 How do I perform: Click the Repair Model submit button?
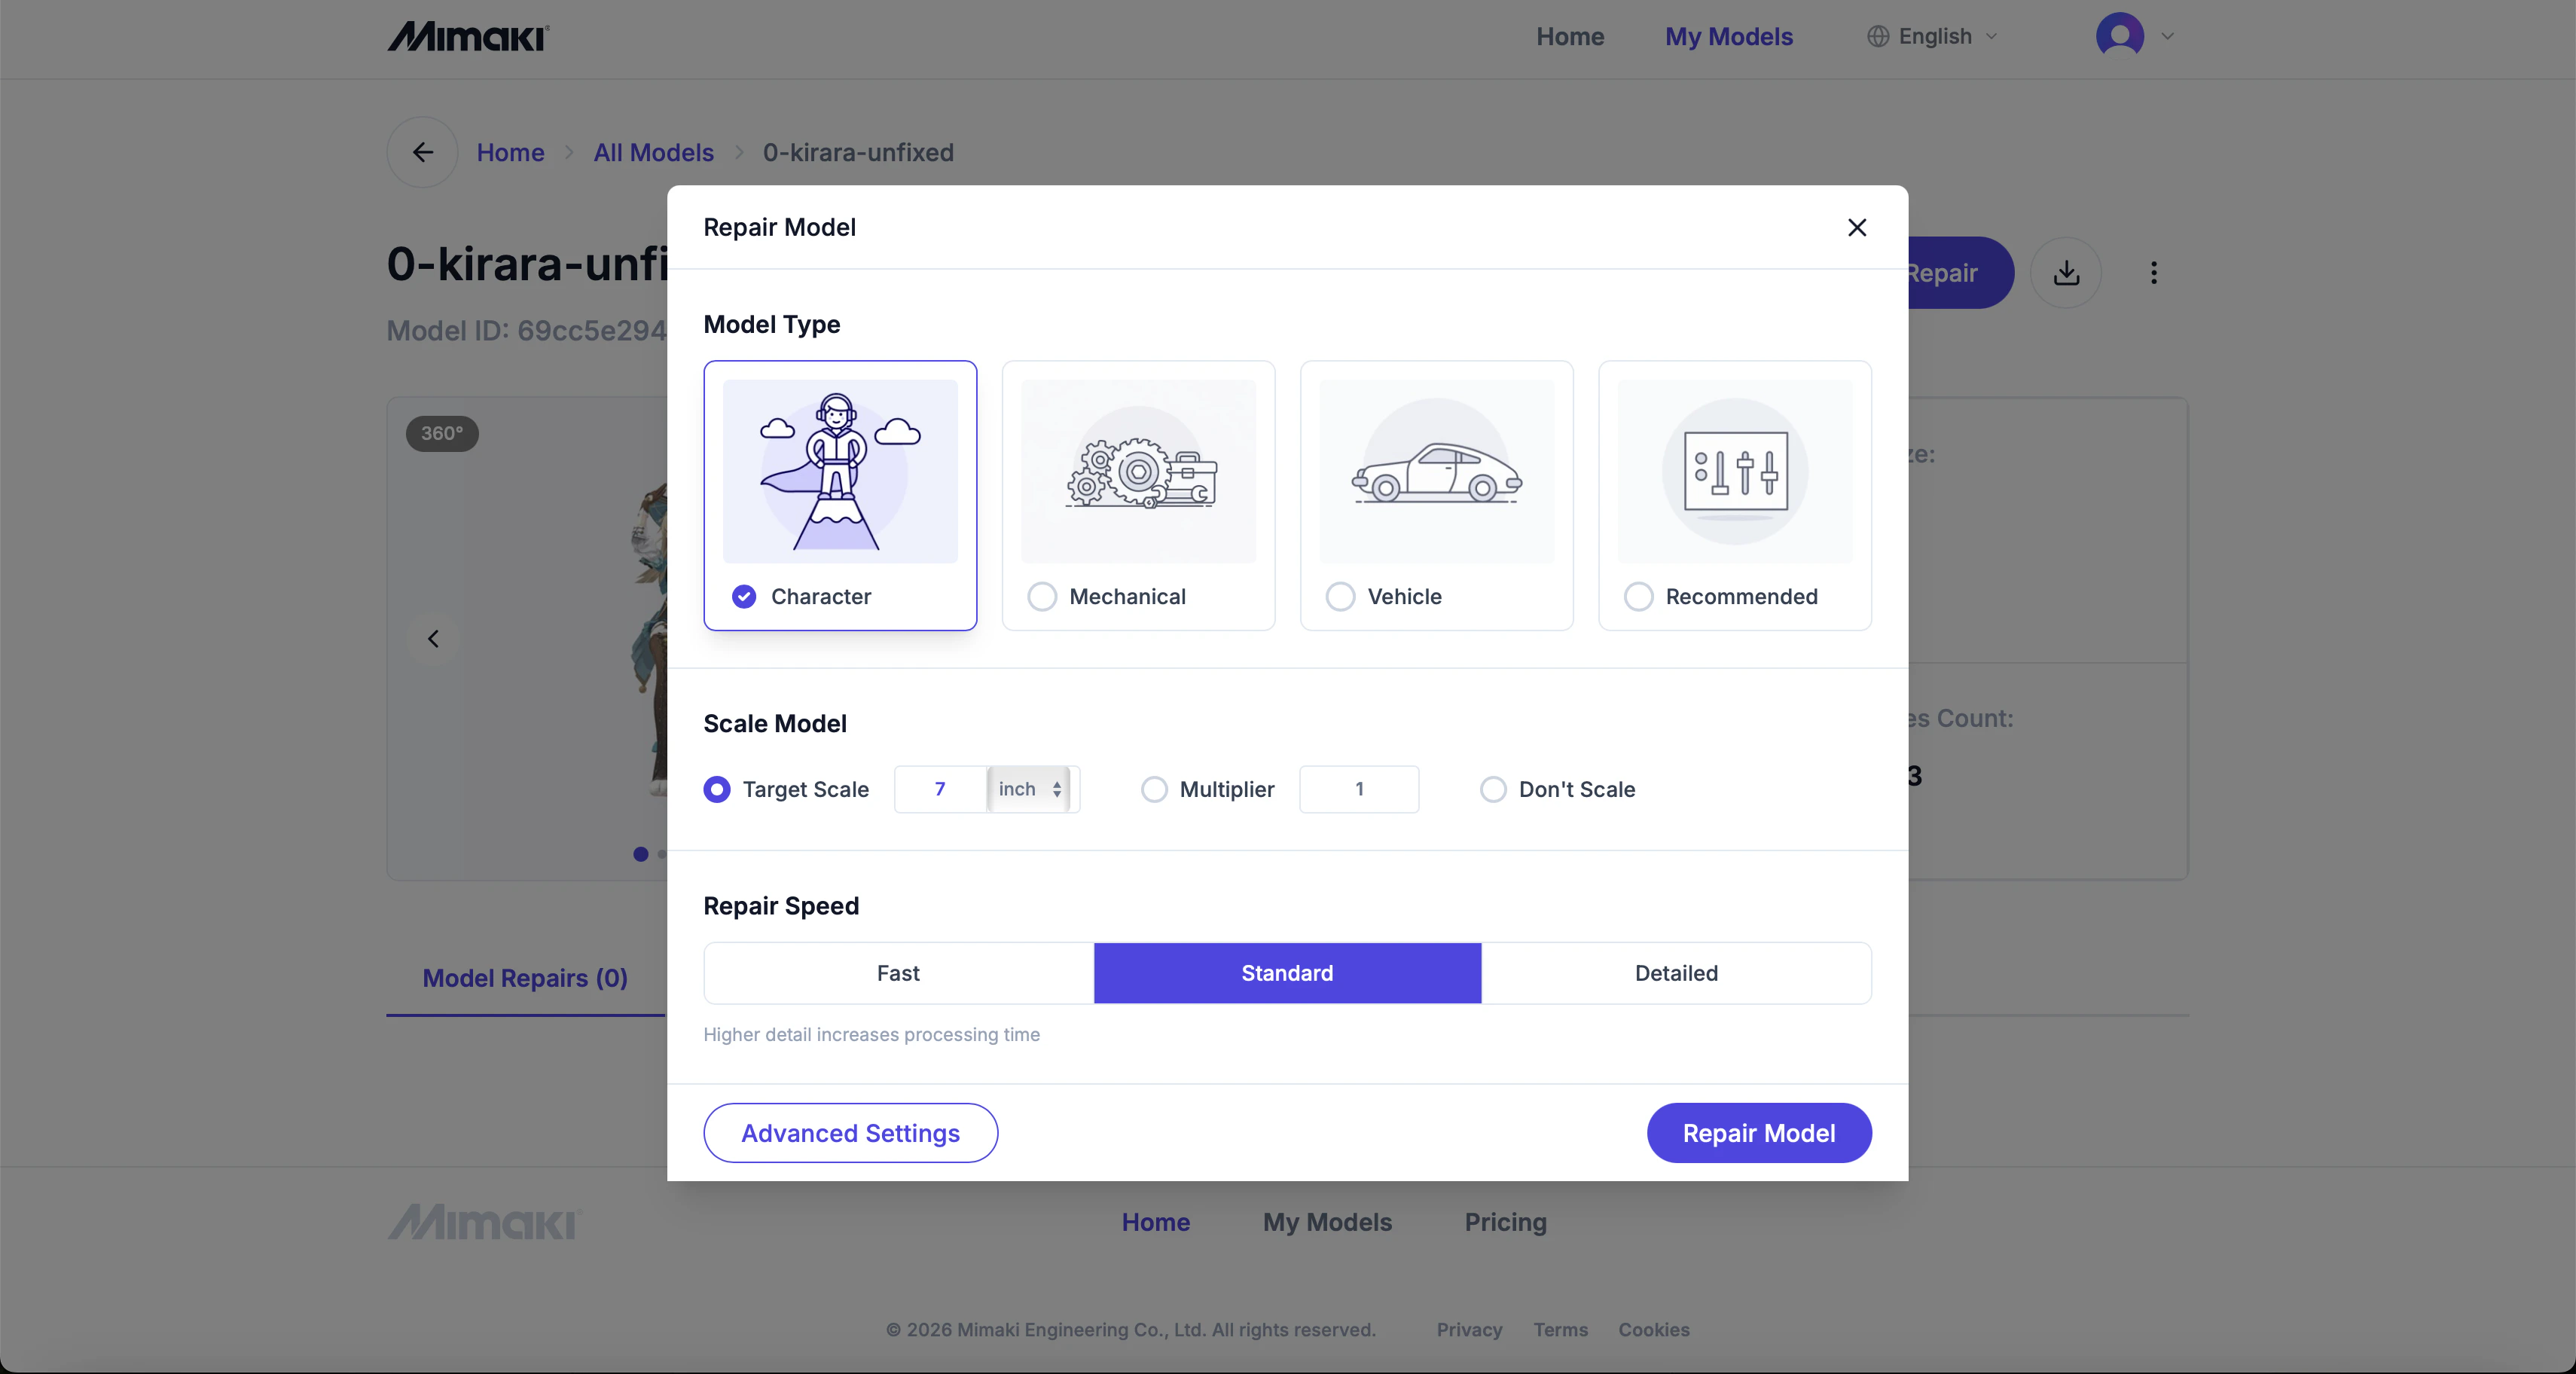click(x=1758, y=1133)
